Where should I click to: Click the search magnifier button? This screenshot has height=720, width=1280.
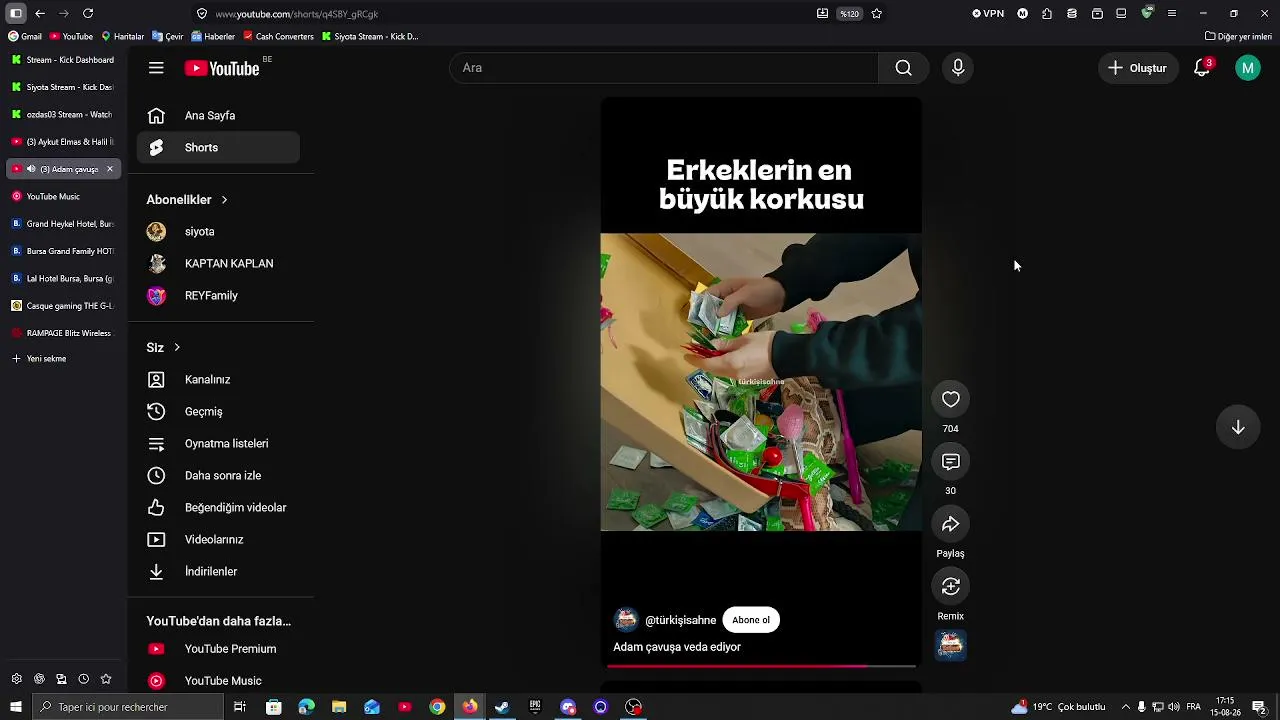tap(904, 68)
